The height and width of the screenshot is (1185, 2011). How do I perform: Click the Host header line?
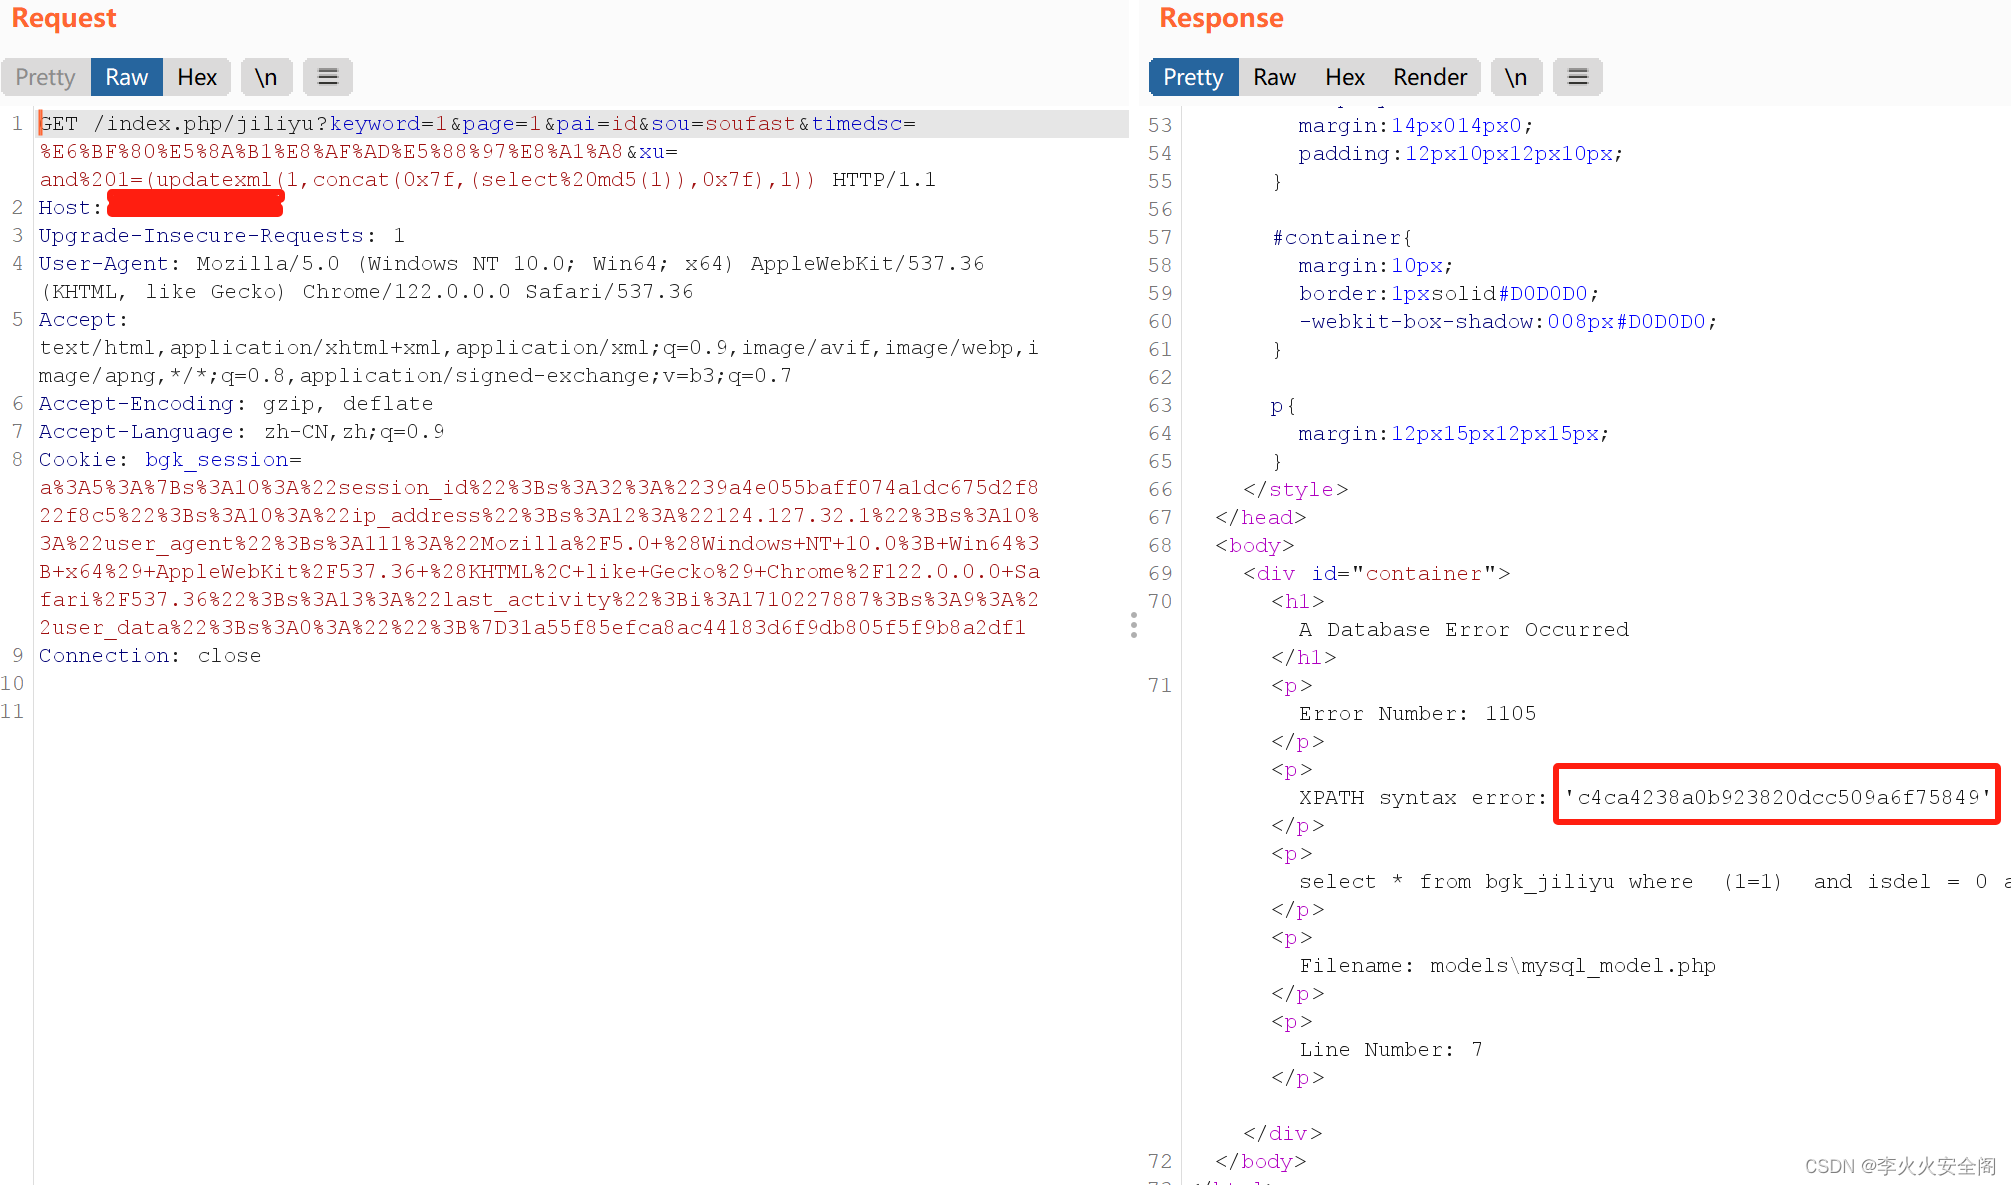pos(161,207)
